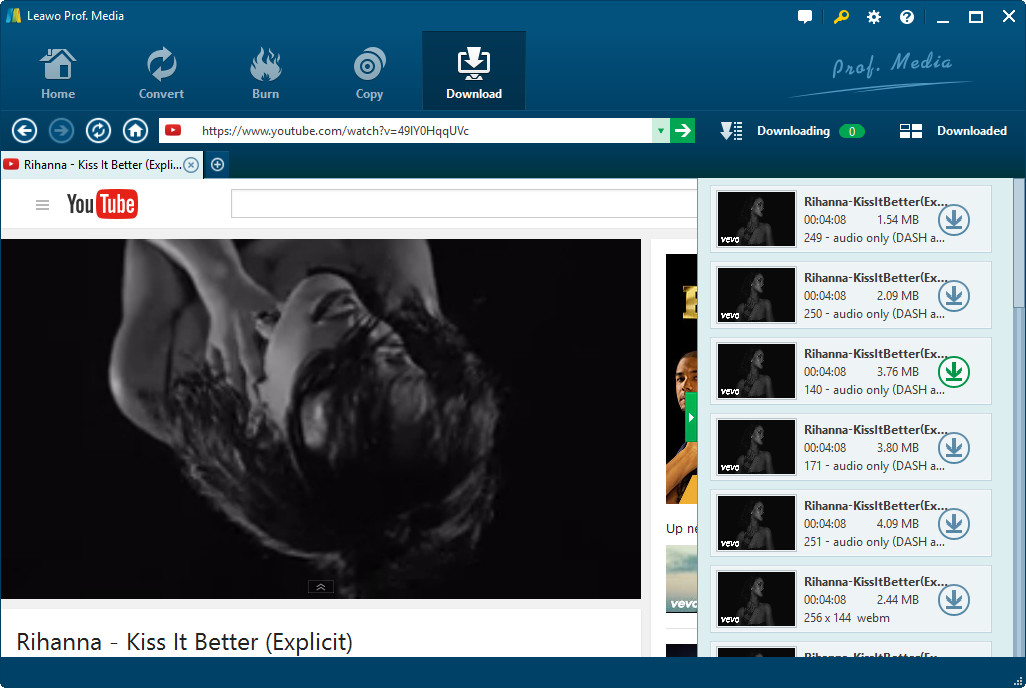Expand the video player chevron control
The height and width of the screenshot is (688, 1026).
(321, 587)
